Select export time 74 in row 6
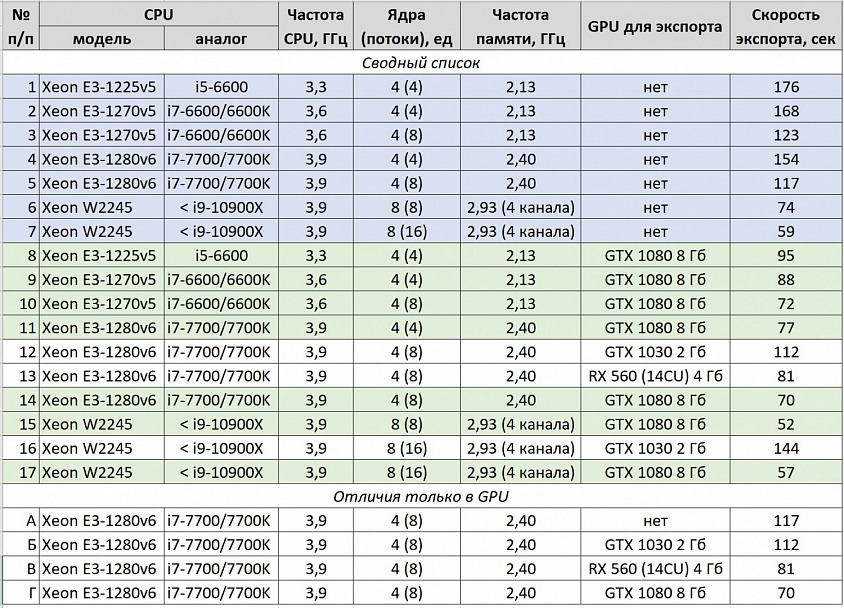Image resolution: width=844 pixels, height=608 pixels. click(x=786, y=208)
